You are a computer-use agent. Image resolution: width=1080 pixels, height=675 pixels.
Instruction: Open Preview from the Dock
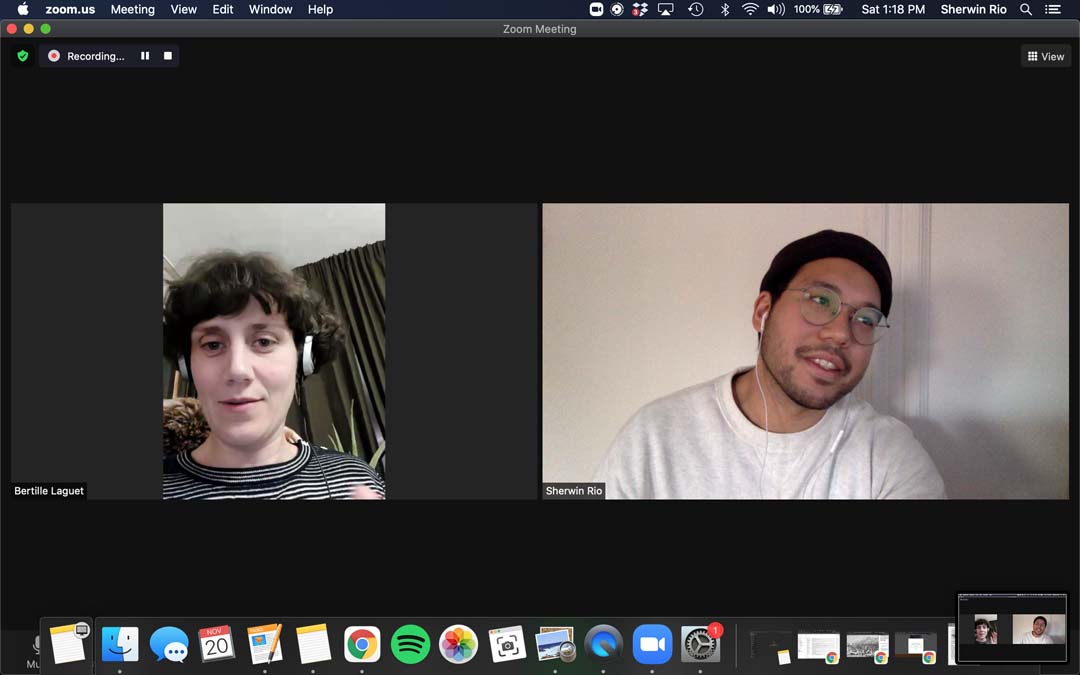pyautogui.click(x=555, y=645)
